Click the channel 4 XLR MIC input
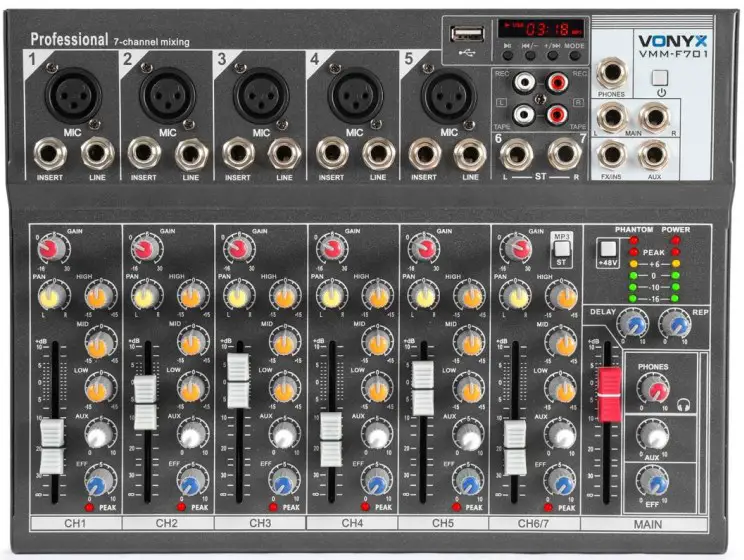Image resolution: width=744 pixels, height=560 pixels. tap(355, 95)
